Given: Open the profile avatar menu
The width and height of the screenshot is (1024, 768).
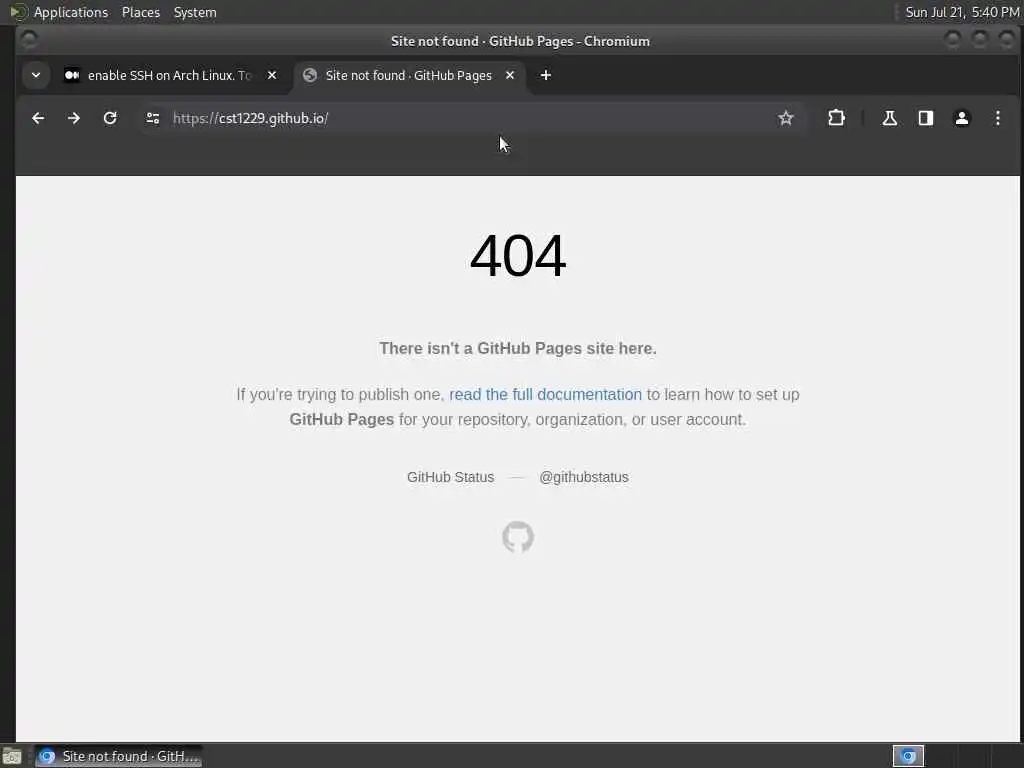Looking at the screenshot, I should [961, 118].
